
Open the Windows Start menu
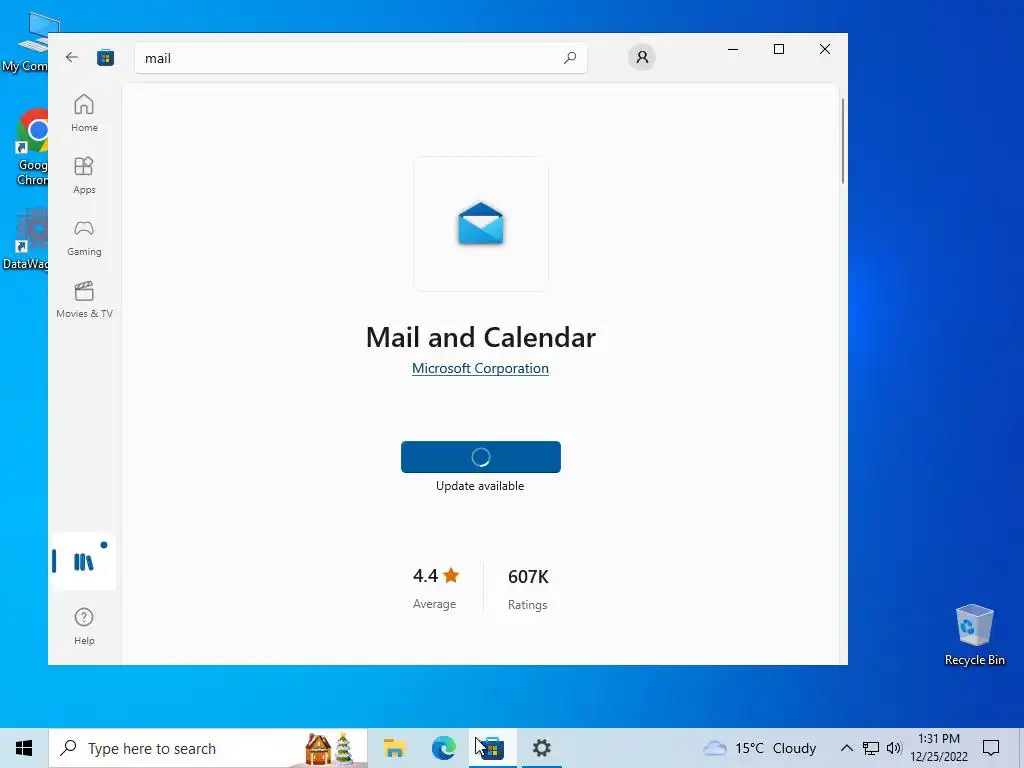tap(24, 748)
